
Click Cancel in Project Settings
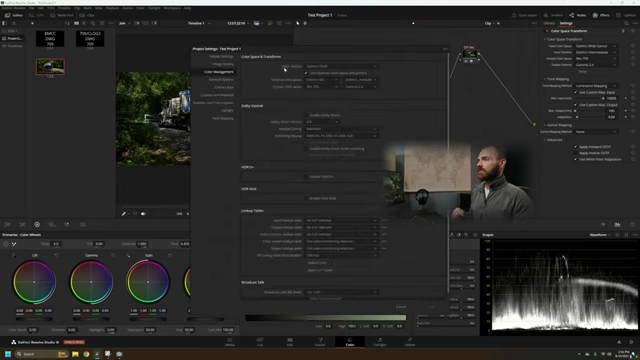click(401, 307)
